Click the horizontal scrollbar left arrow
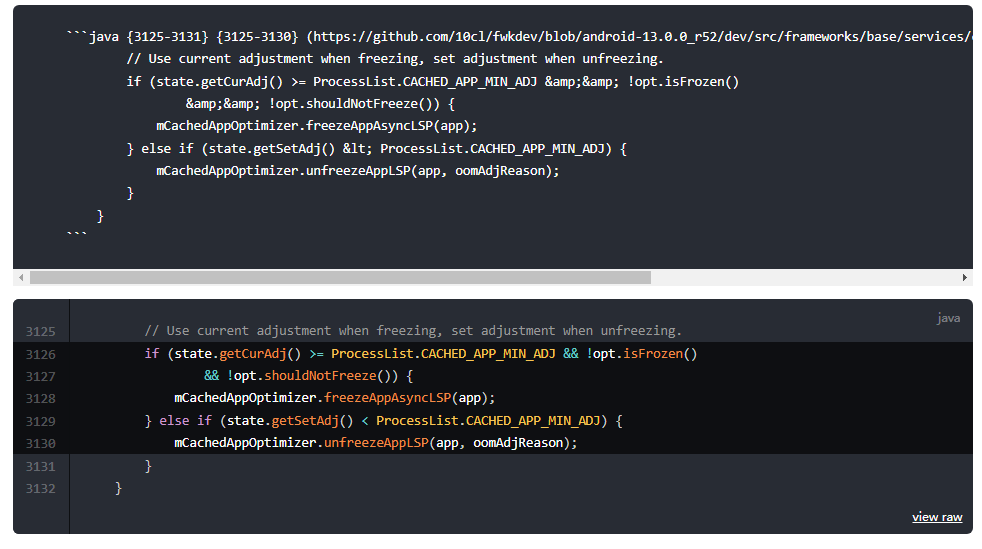 pyautogui.click(x=21, y=277)
